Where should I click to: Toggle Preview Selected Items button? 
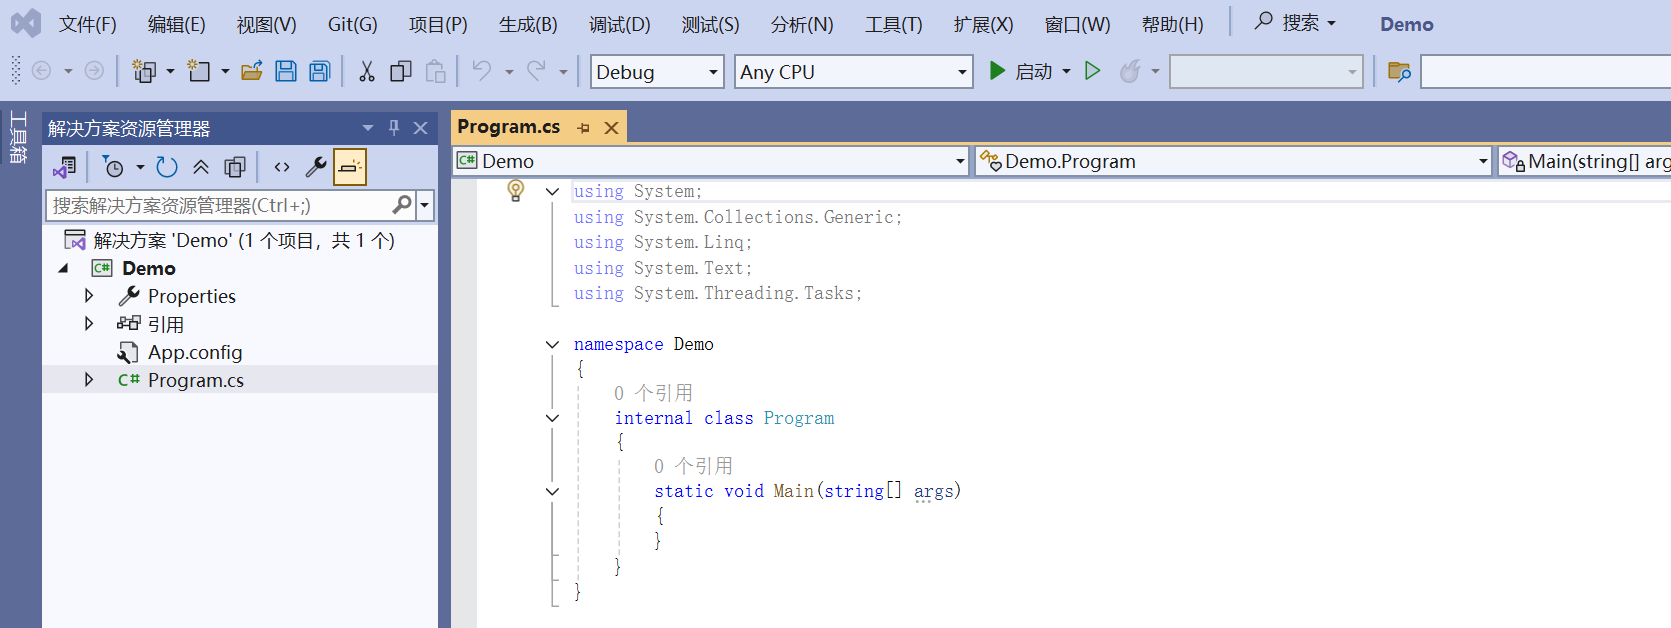[350, 167]
